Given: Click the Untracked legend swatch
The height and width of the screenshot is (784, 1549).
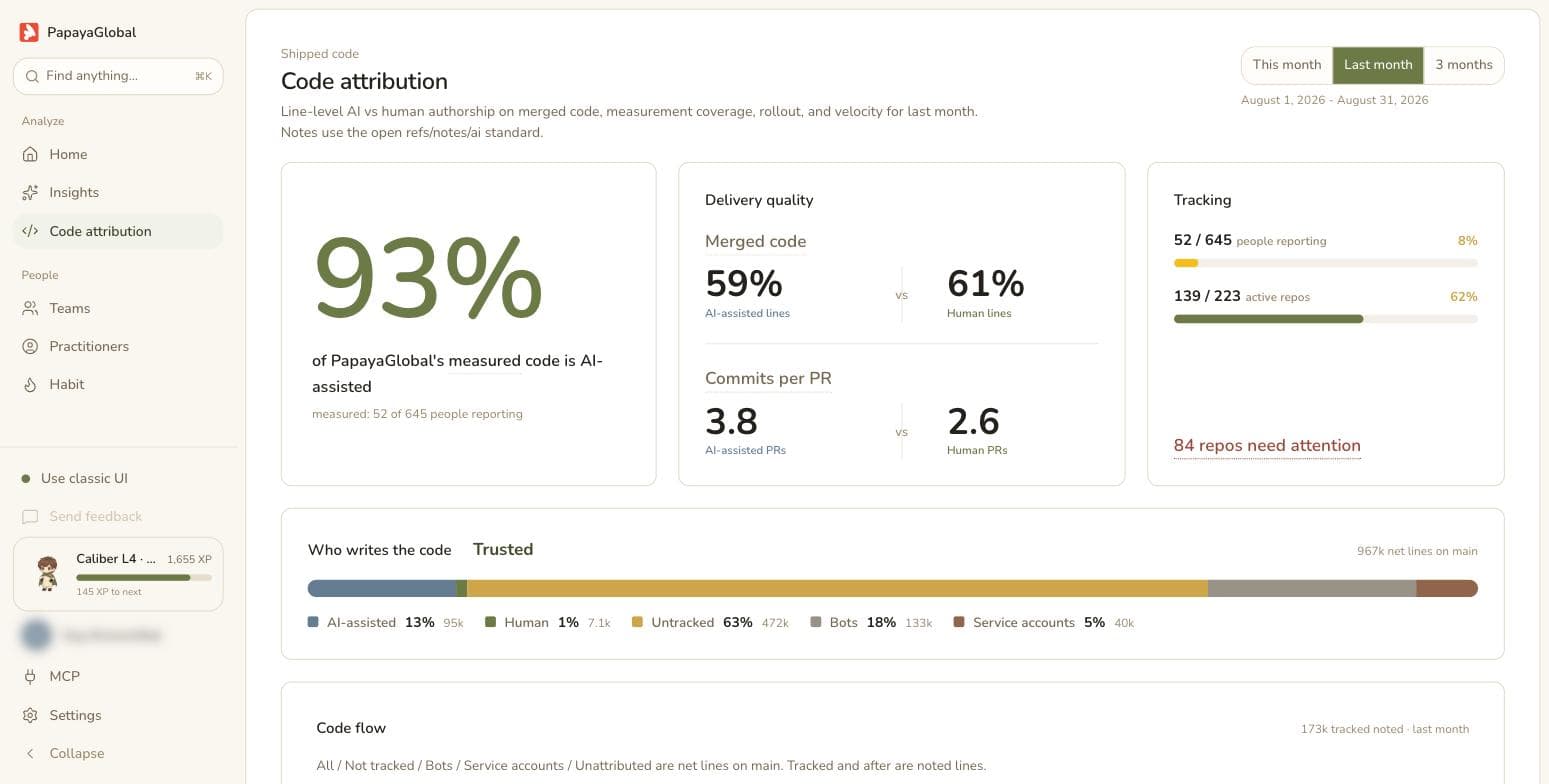Looking at the screenshot, I should 637,622.
